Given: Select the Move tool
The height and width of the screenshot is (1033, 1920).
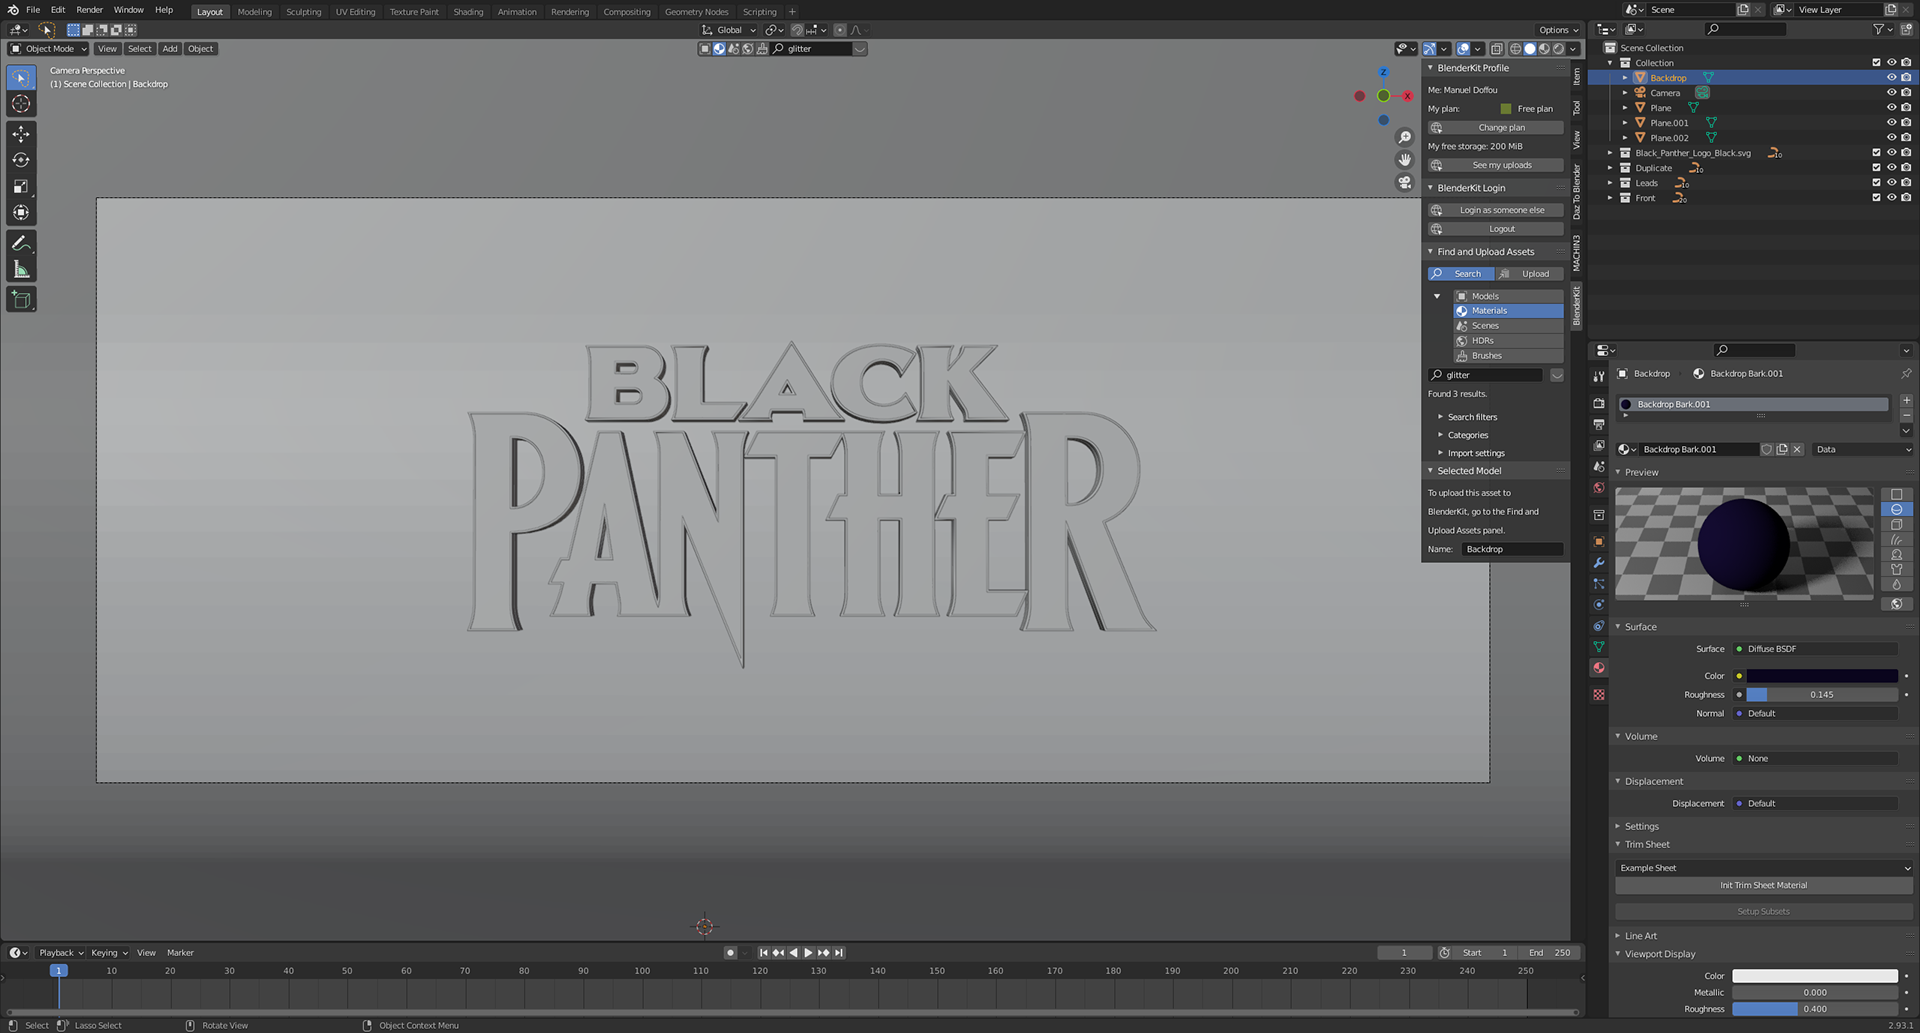Looking at the screenshot, I should (x=21, y=134).
